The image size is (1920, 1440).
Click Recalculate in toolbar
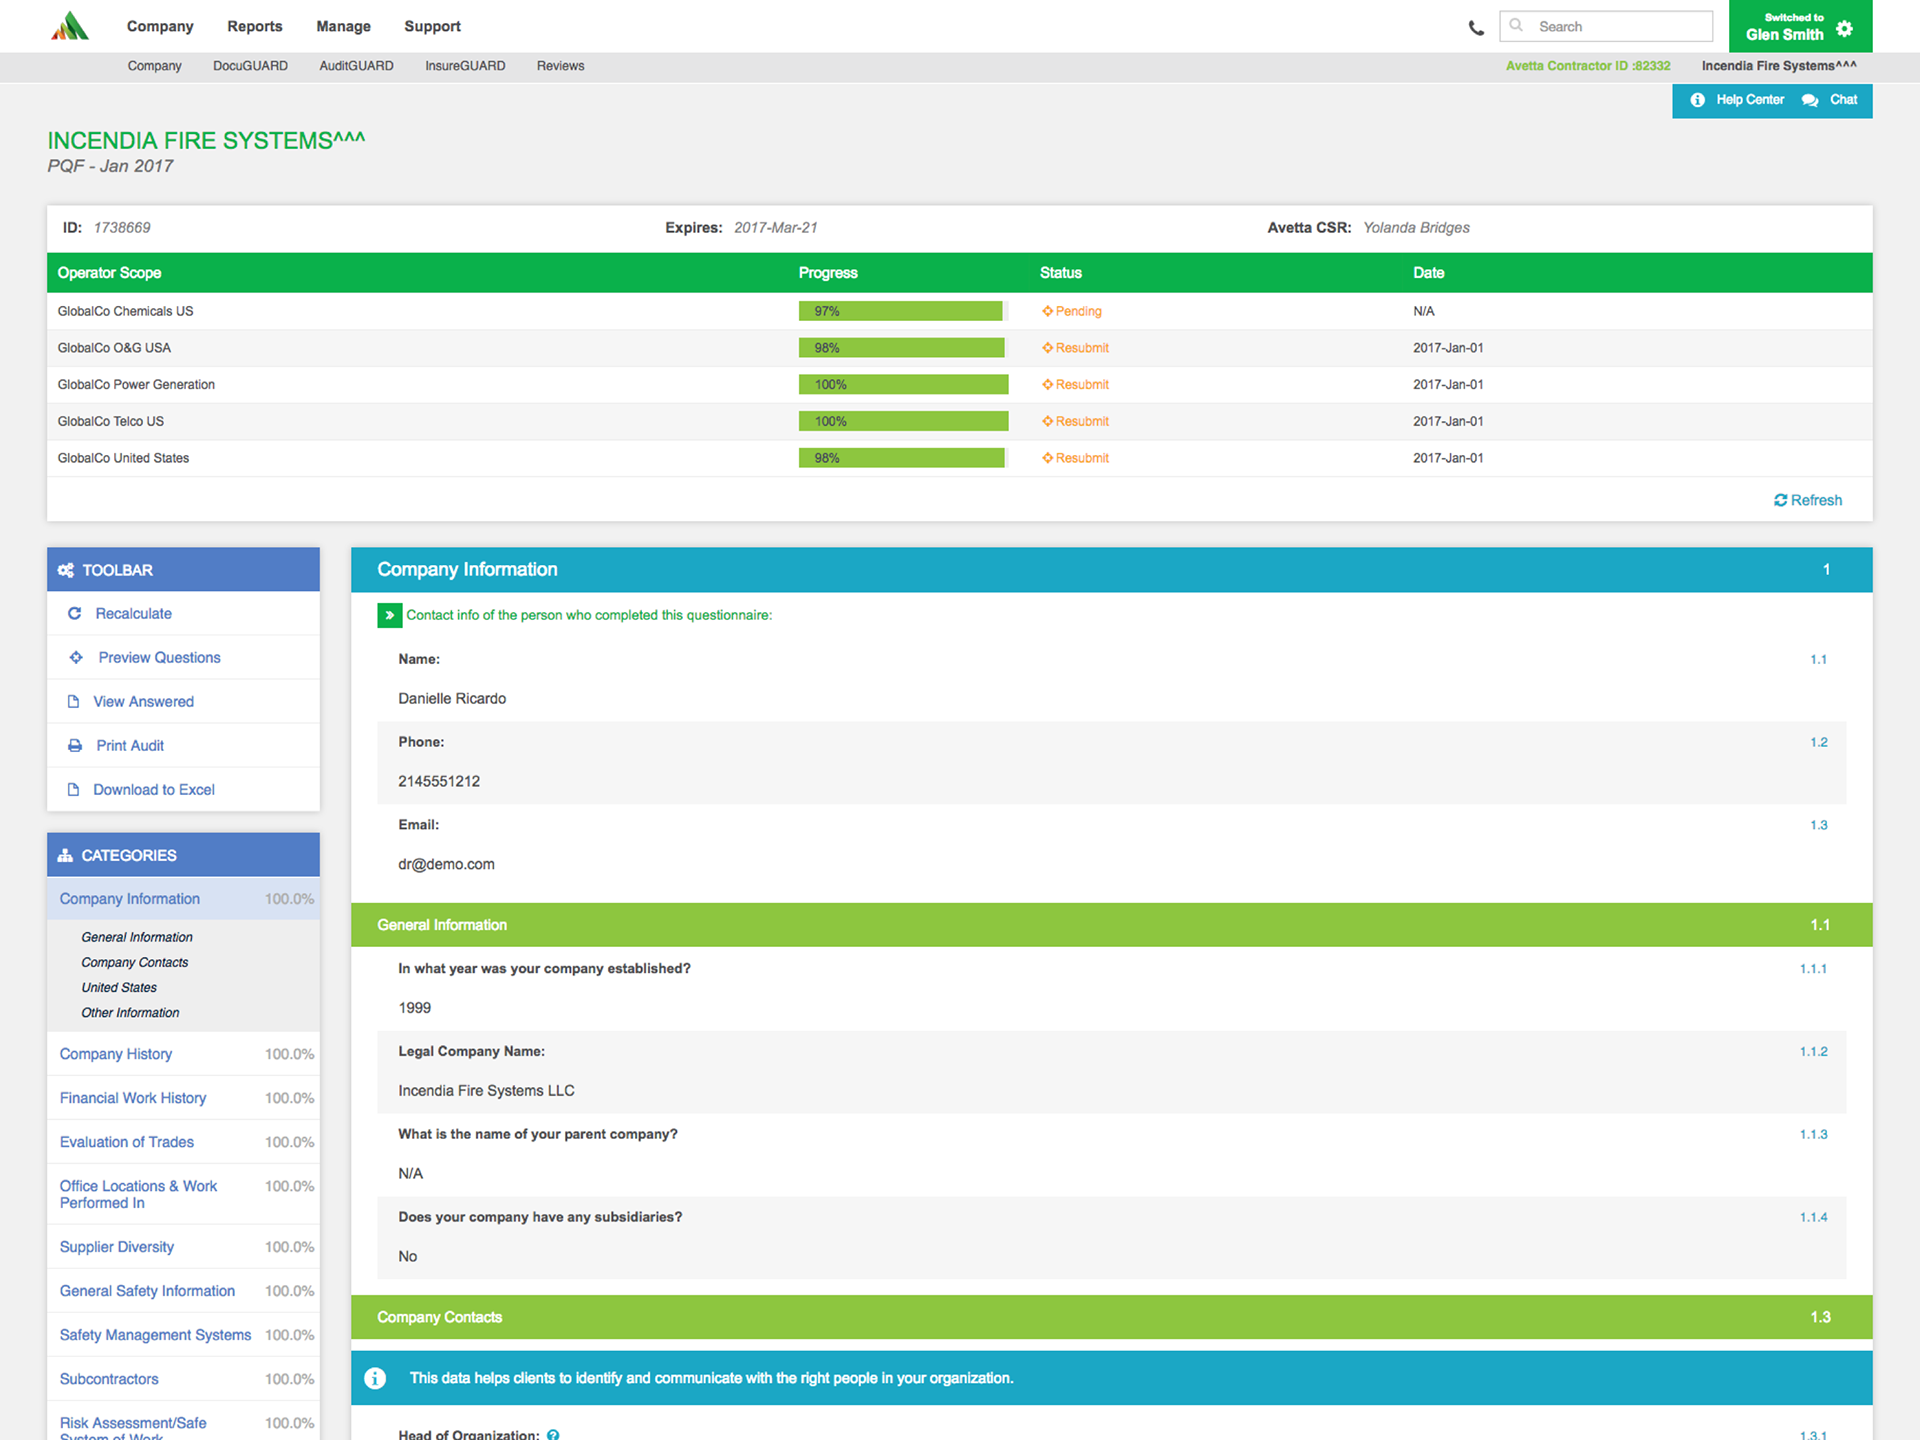click(x=133, y=613)
